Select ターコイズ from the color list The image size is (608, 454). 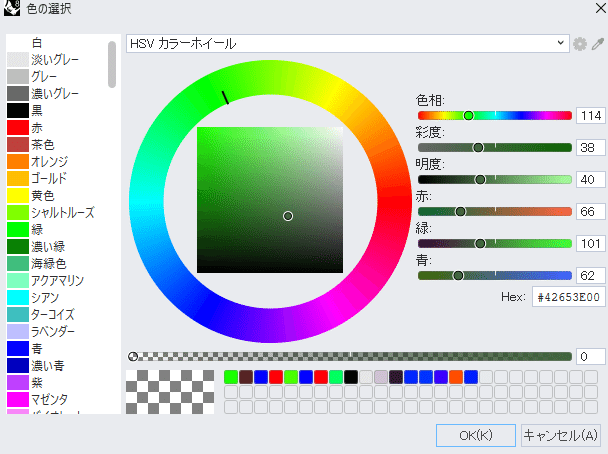56,314
